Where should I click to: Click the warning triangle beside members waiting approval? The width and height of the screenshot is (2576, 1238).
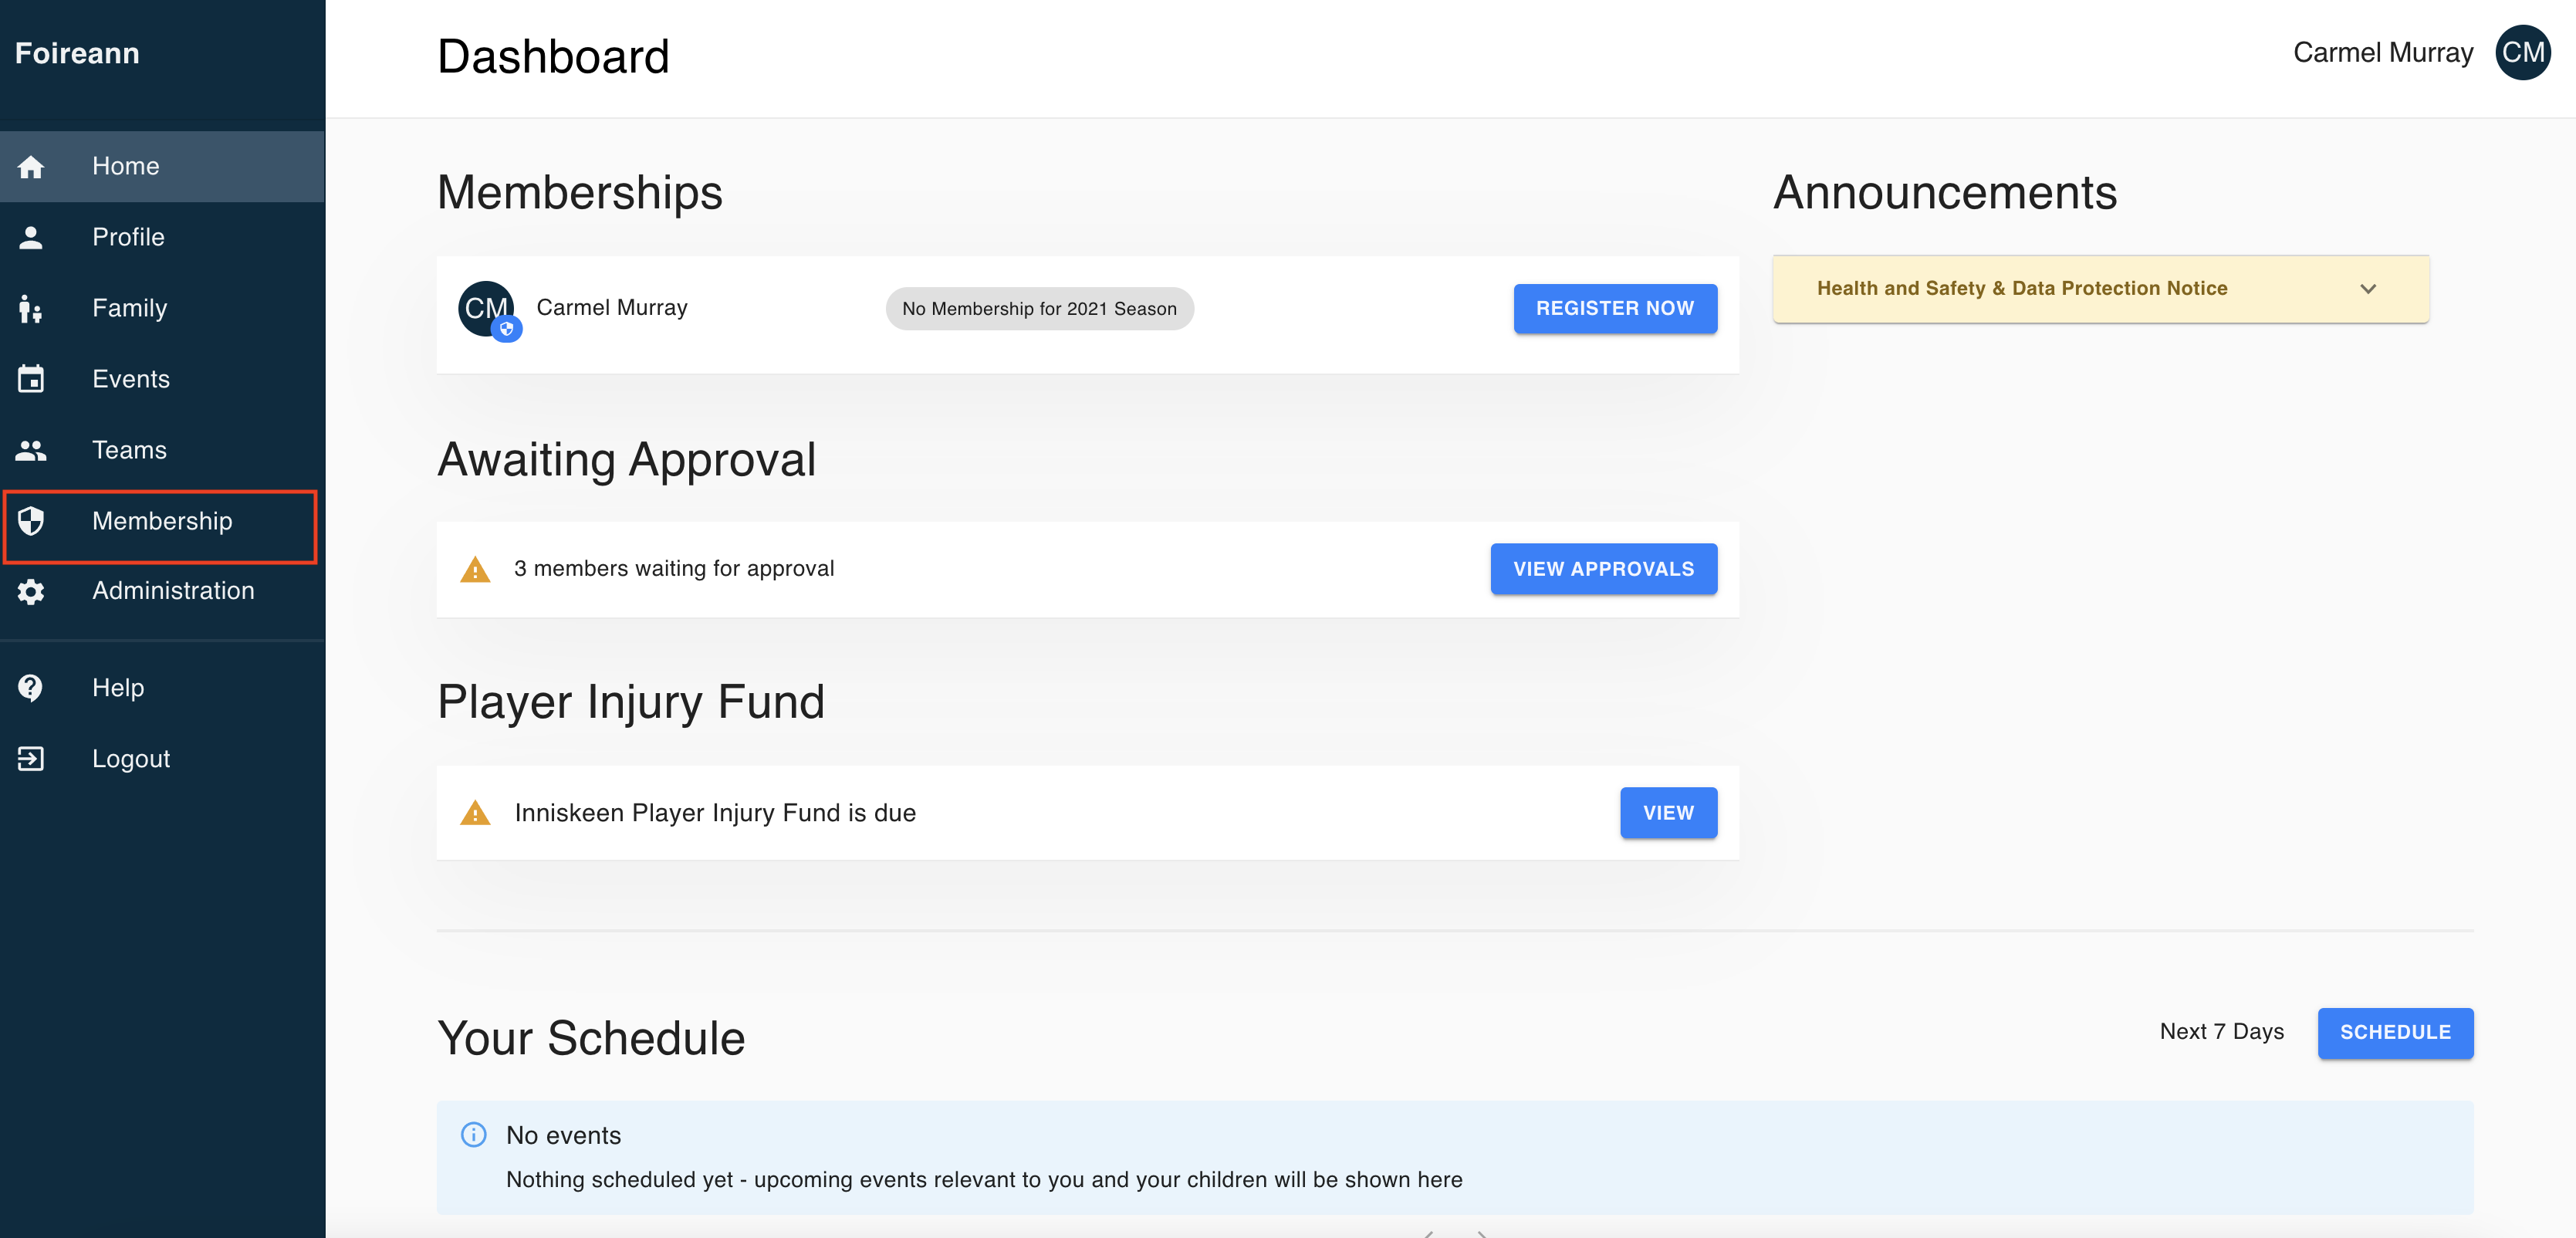click(475, 569)
